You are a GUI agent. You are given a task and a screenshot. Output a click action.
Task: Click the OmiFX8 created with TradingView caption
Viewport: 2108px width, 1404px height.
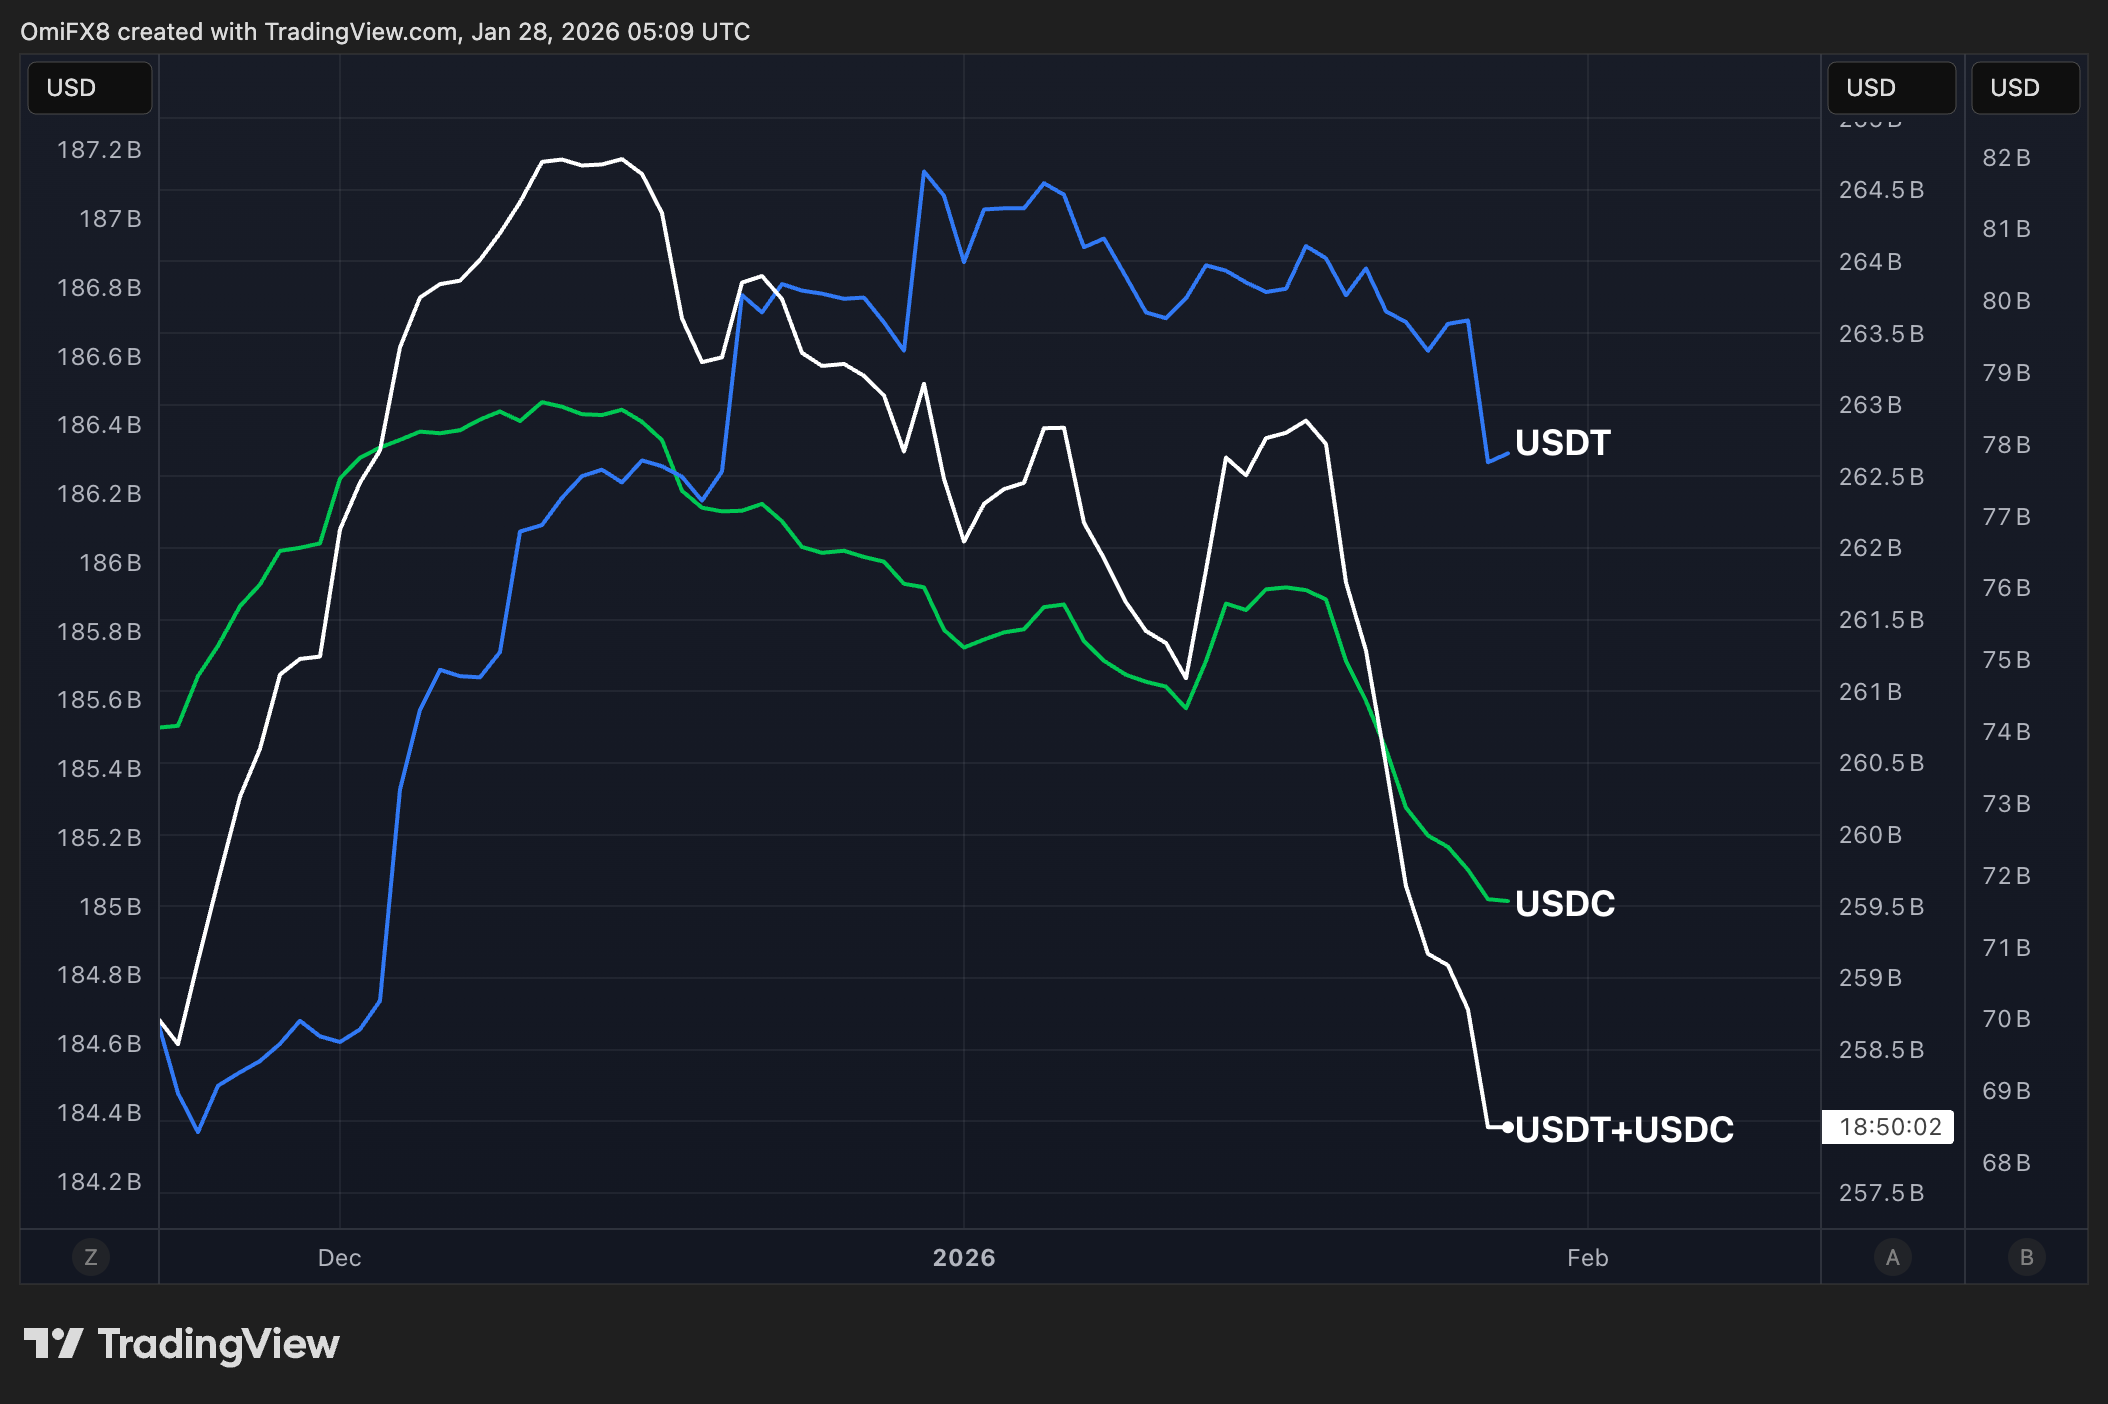385,32
